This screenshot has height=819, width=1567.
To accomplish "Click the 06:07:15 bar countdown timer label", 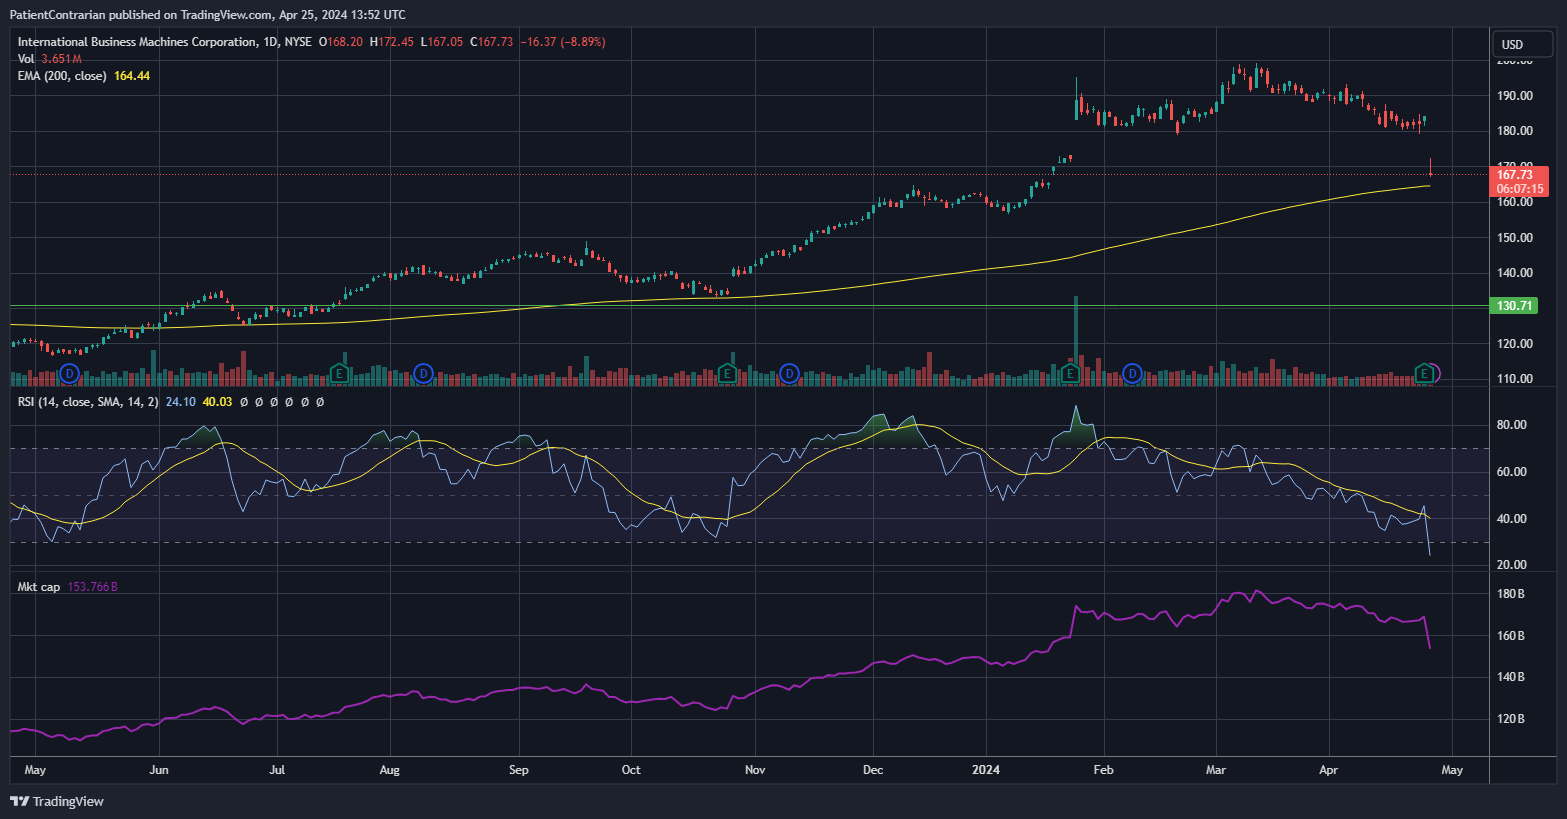I will click(x=1520, y=189).
